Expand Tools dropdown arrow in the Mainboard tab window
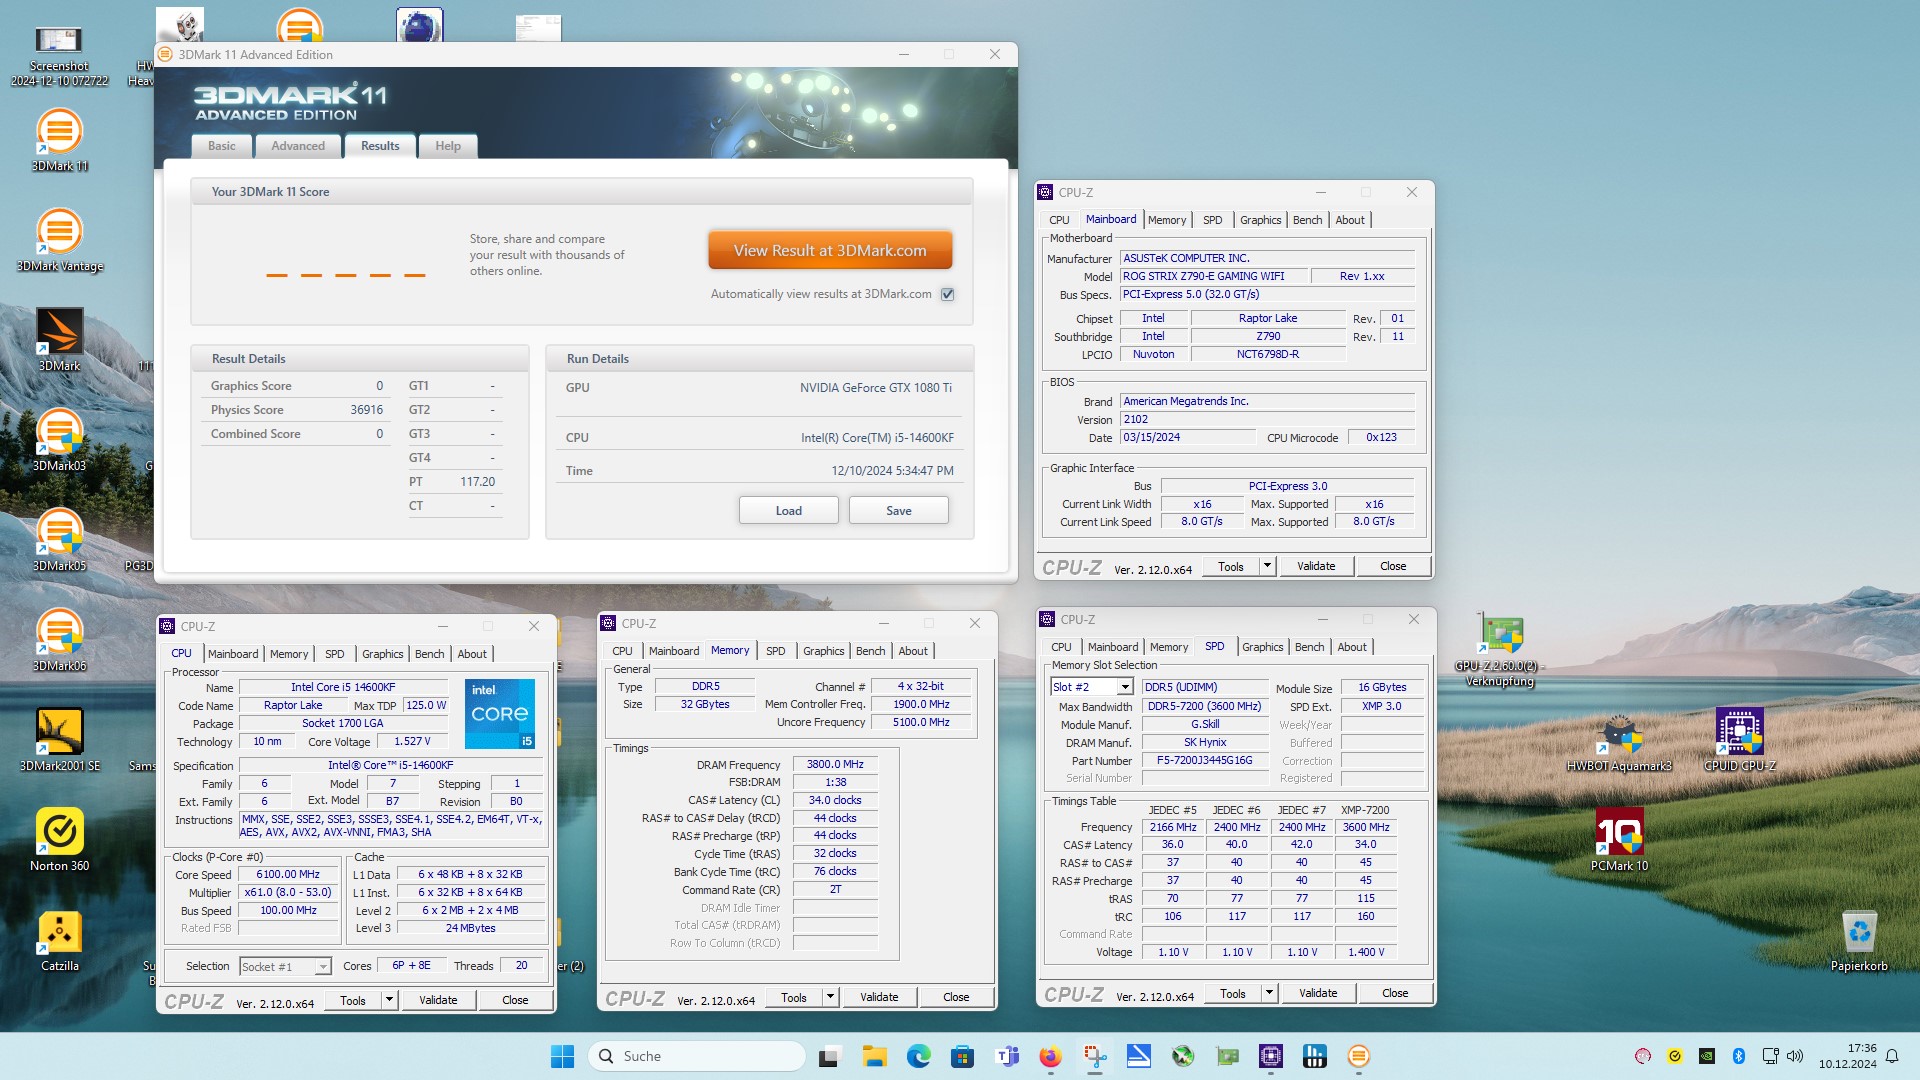 point(1267,566)
